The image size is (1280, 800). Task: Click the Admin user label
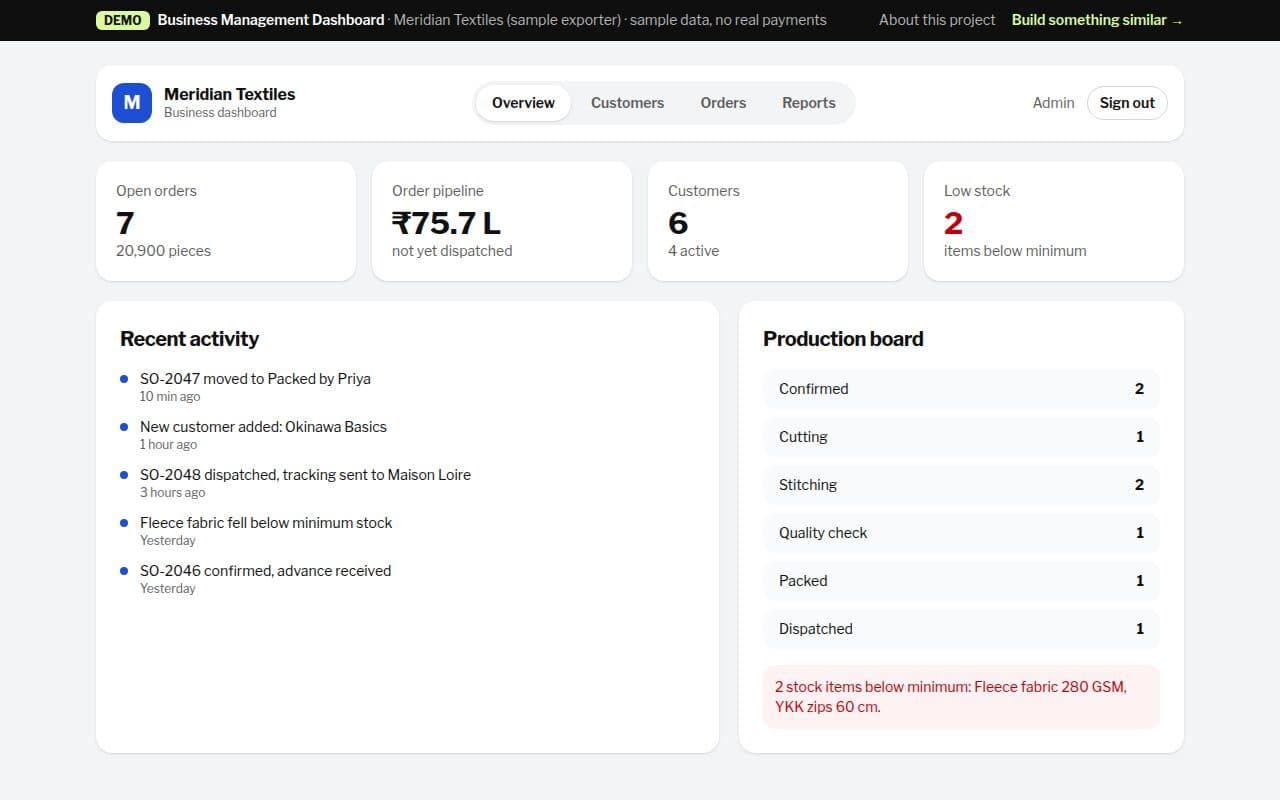click(1053, 103)
